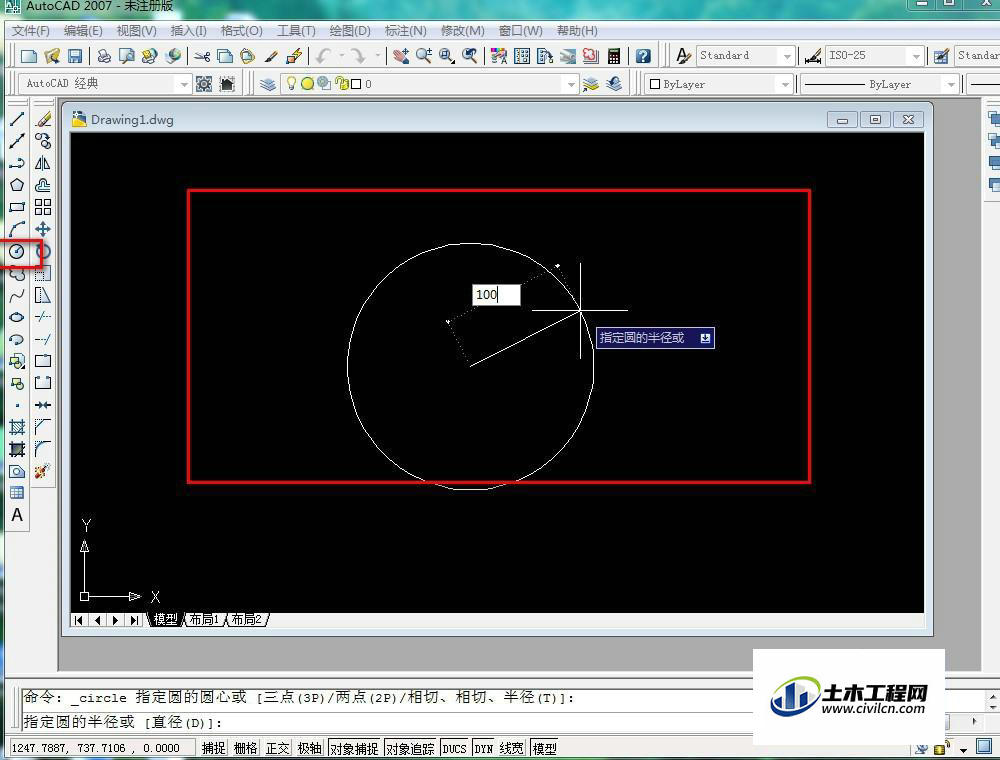Select the Erase modify tool
The image size is (1000, 760).
click(x=43, y=119)
